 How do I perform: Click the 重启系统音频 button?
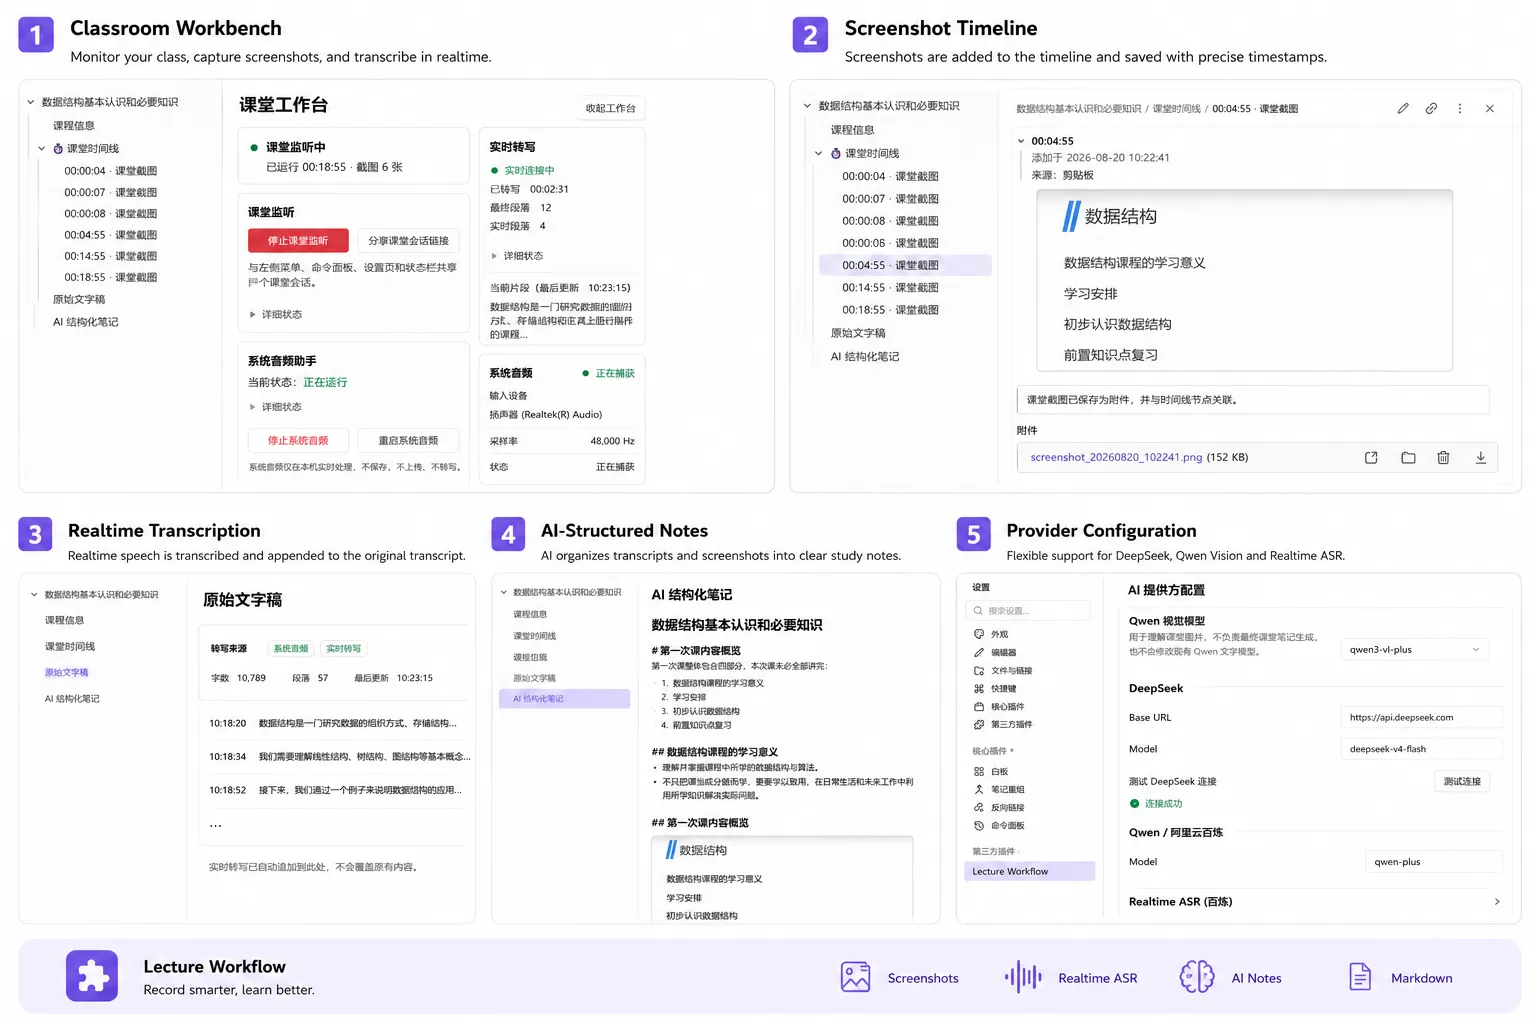click(x=408, y=440)
